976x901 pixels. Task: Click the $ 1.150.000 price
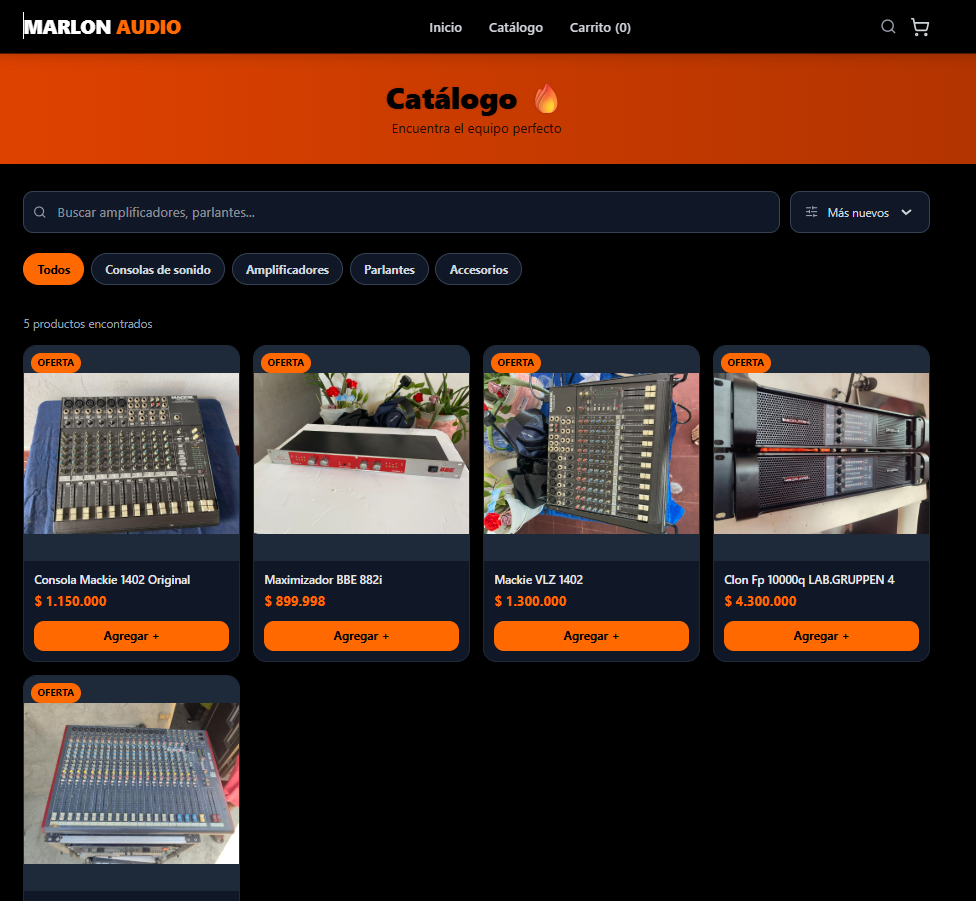tap(70, 601)
